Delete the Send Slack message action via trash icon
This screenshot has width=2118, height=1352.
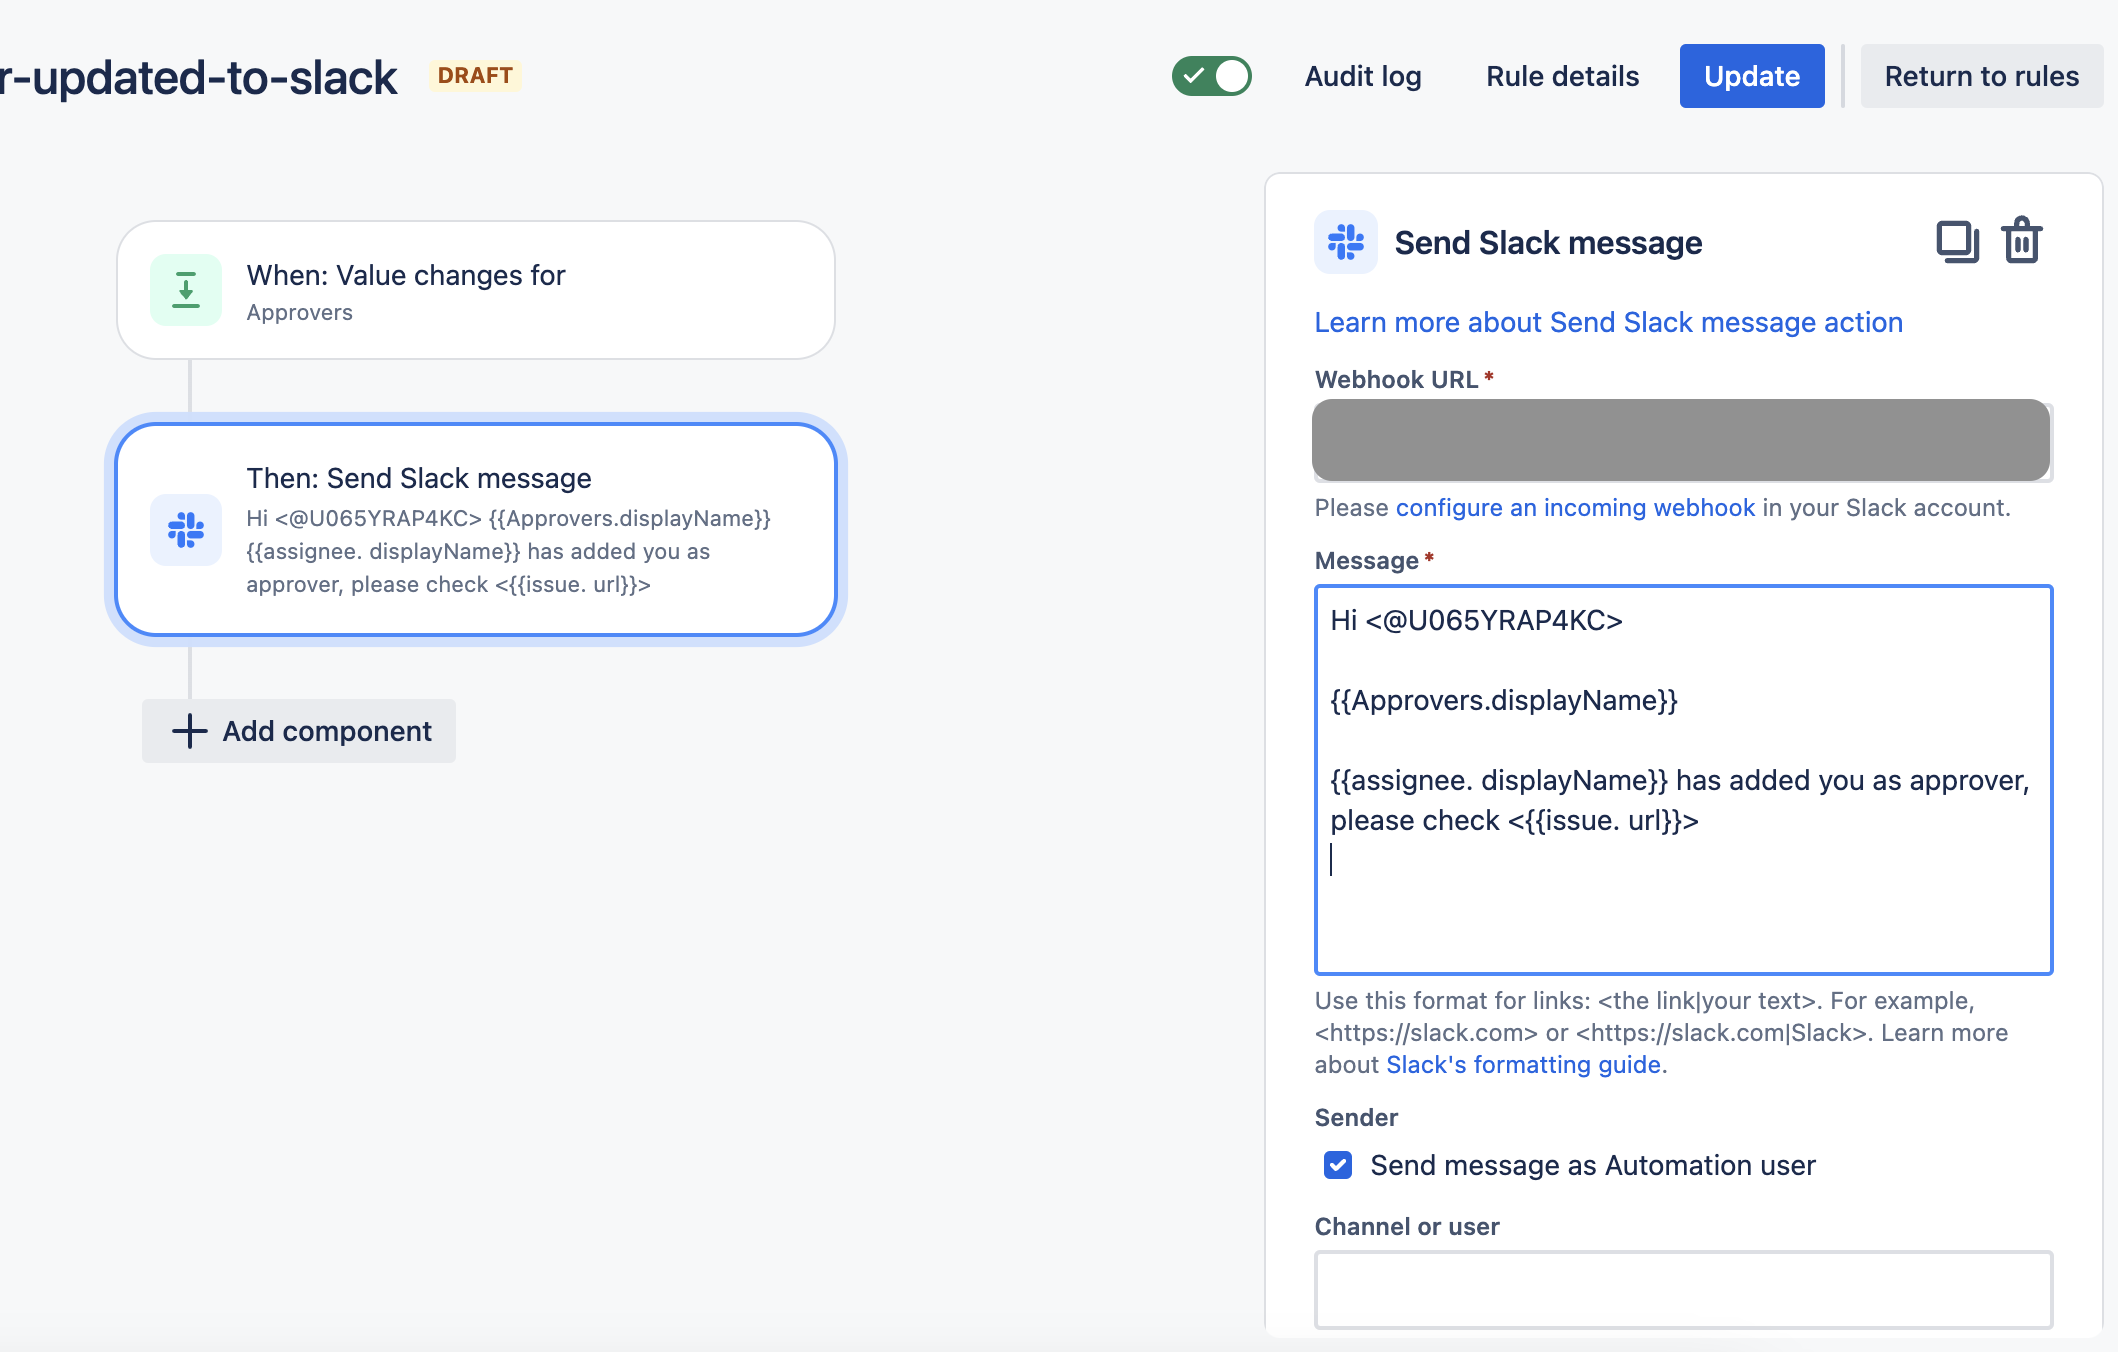pos(2021,240)
